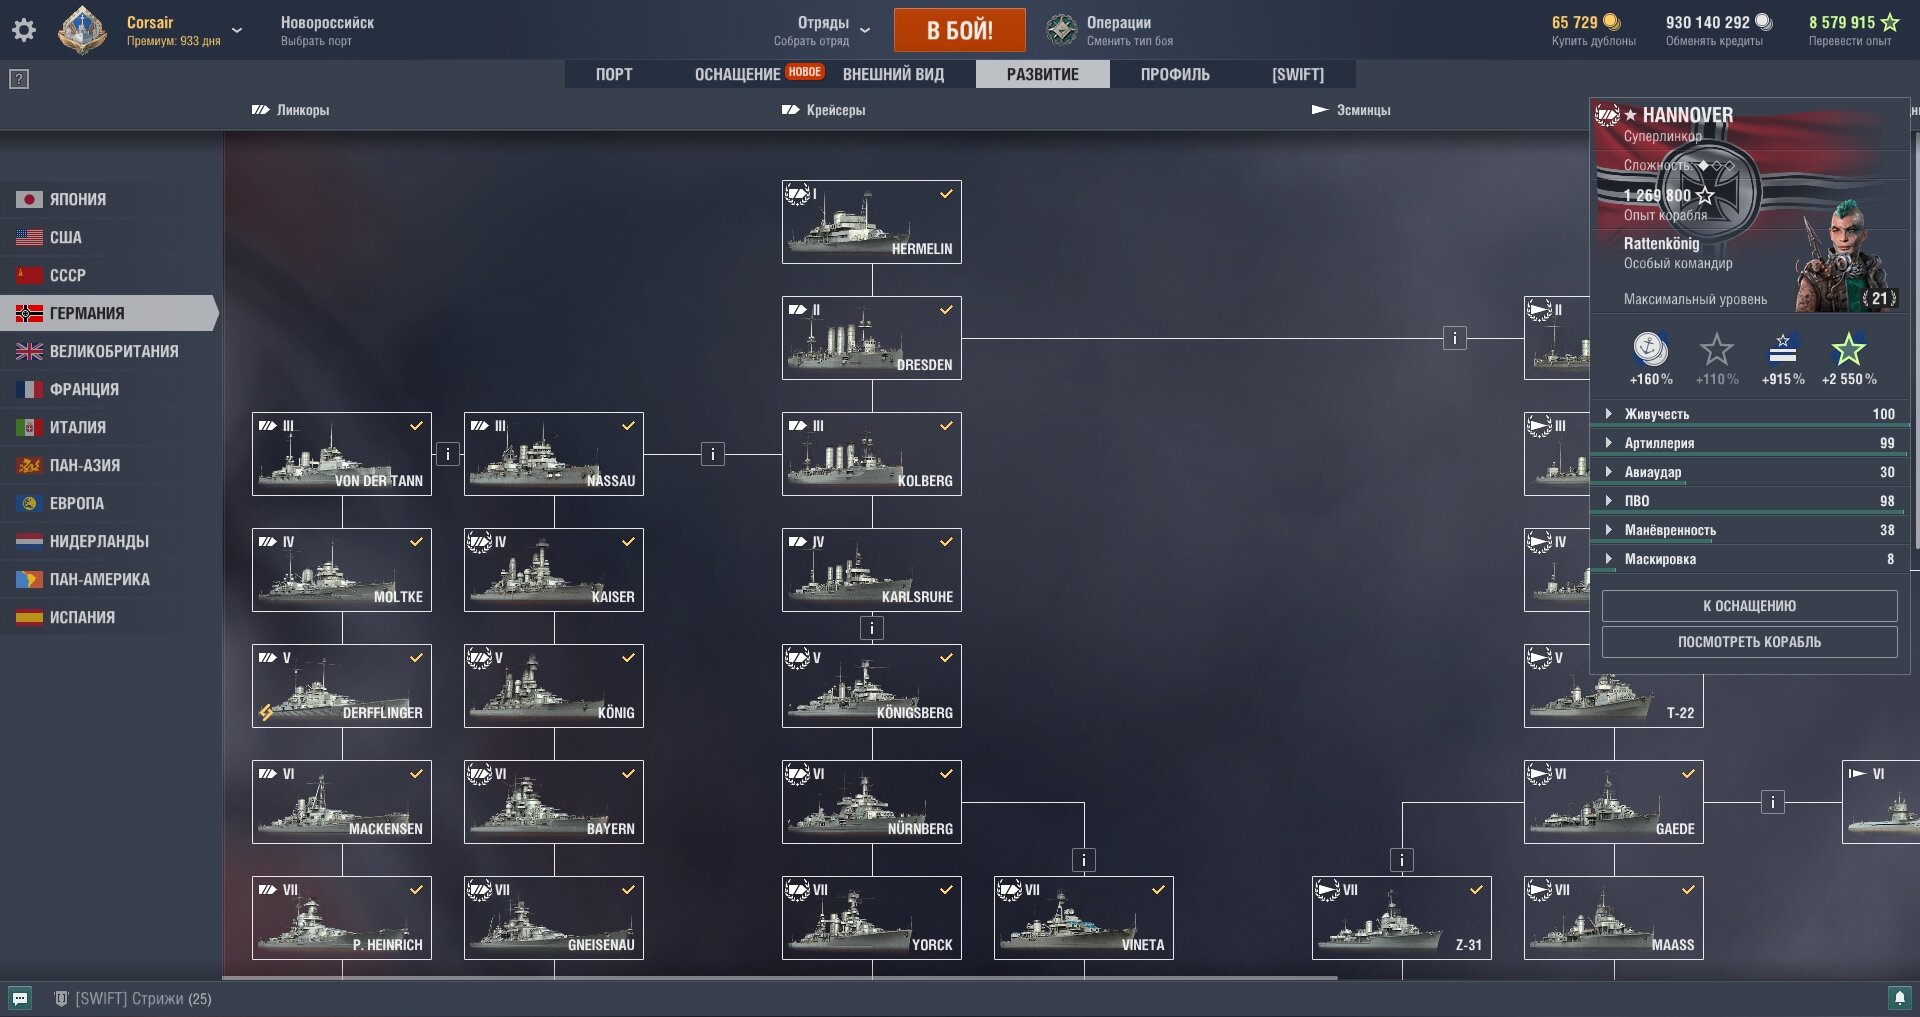1920x1017 pixels.
Task: Click the +160% credits bonus icon
Action: point(1650,350)
